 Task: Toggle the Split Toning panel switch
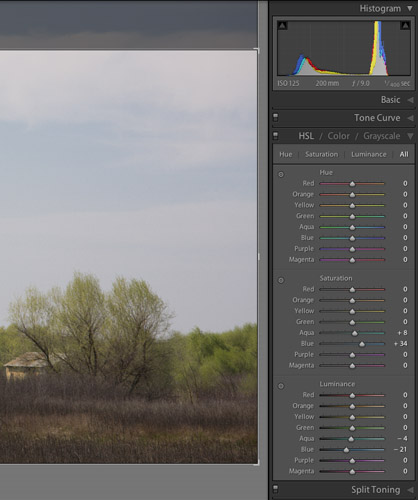tap(275, 489)
